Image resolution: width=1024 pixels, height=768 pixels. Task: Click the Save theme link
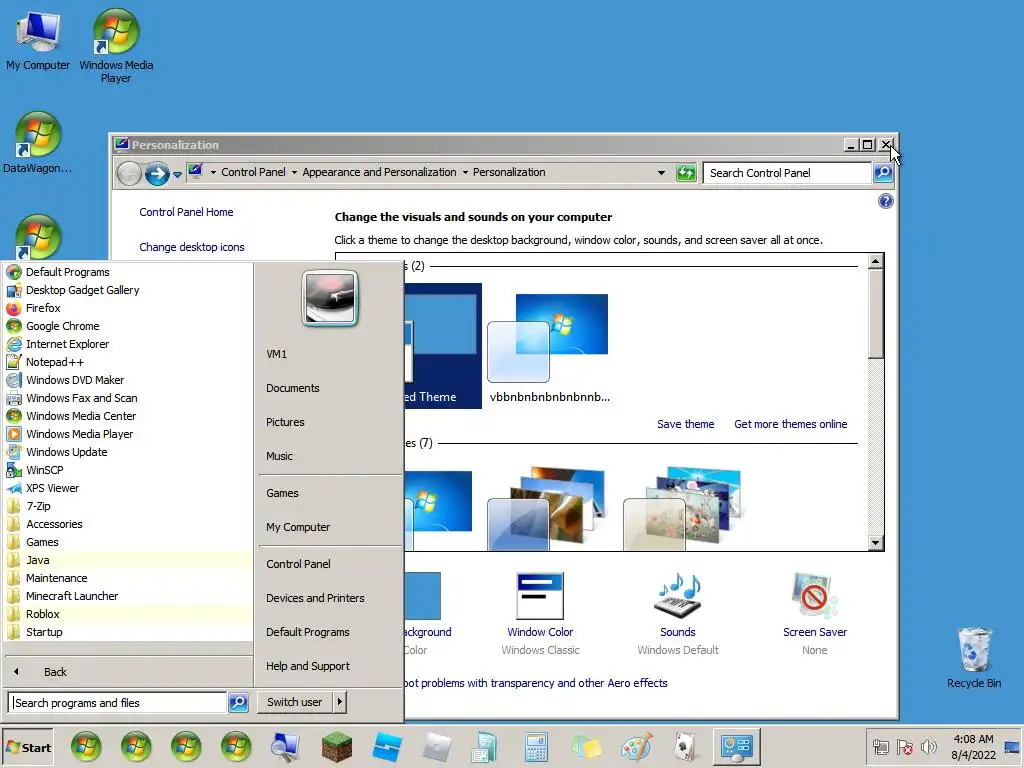point(685,424)
